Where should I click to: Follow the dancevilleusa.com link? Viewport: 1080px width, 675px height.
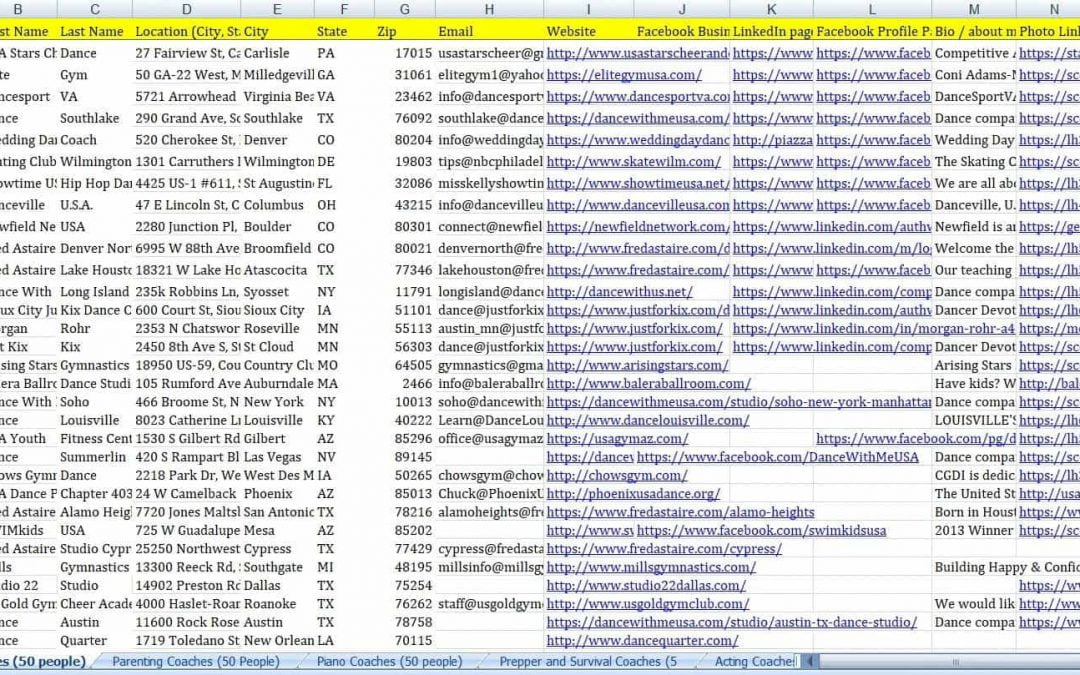[x=637, y=205]
